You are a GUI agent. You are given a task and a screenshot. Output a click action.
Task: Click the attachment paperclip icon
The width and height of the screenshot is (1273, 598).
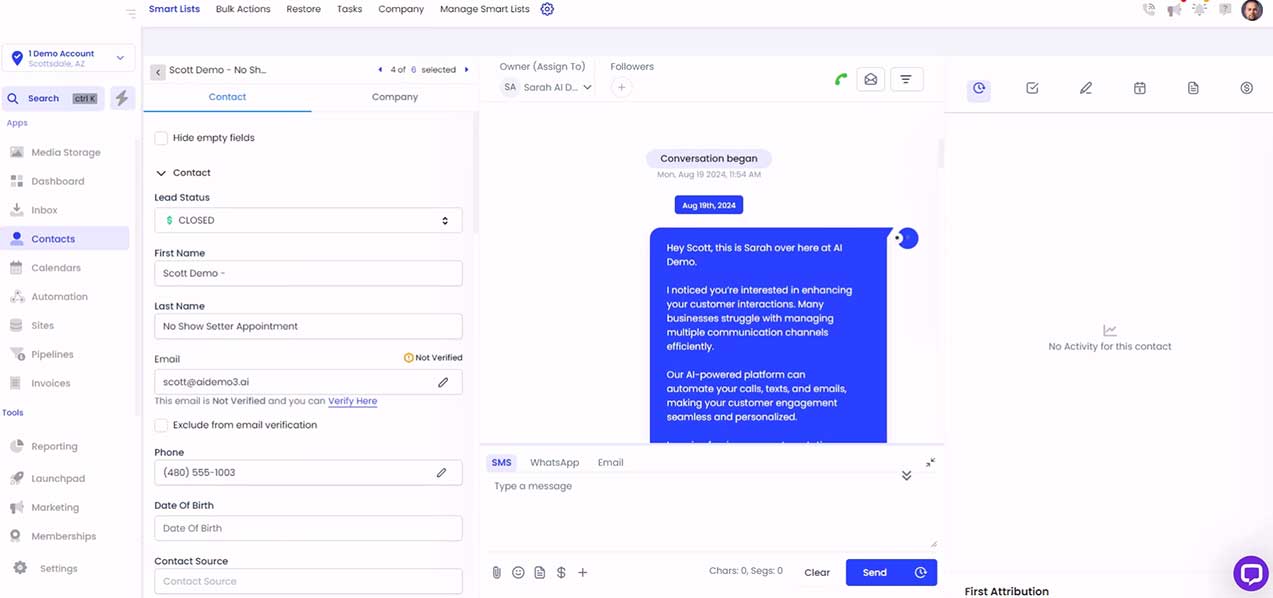[x=496, y=573]
